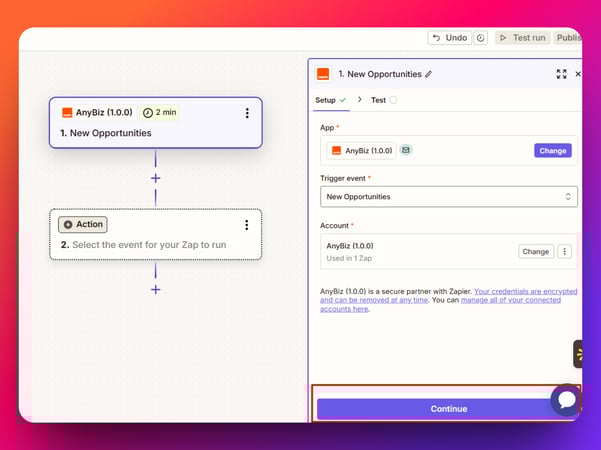
Task: Open the Trigger event dropdown
Action: (x=449, y=197)
